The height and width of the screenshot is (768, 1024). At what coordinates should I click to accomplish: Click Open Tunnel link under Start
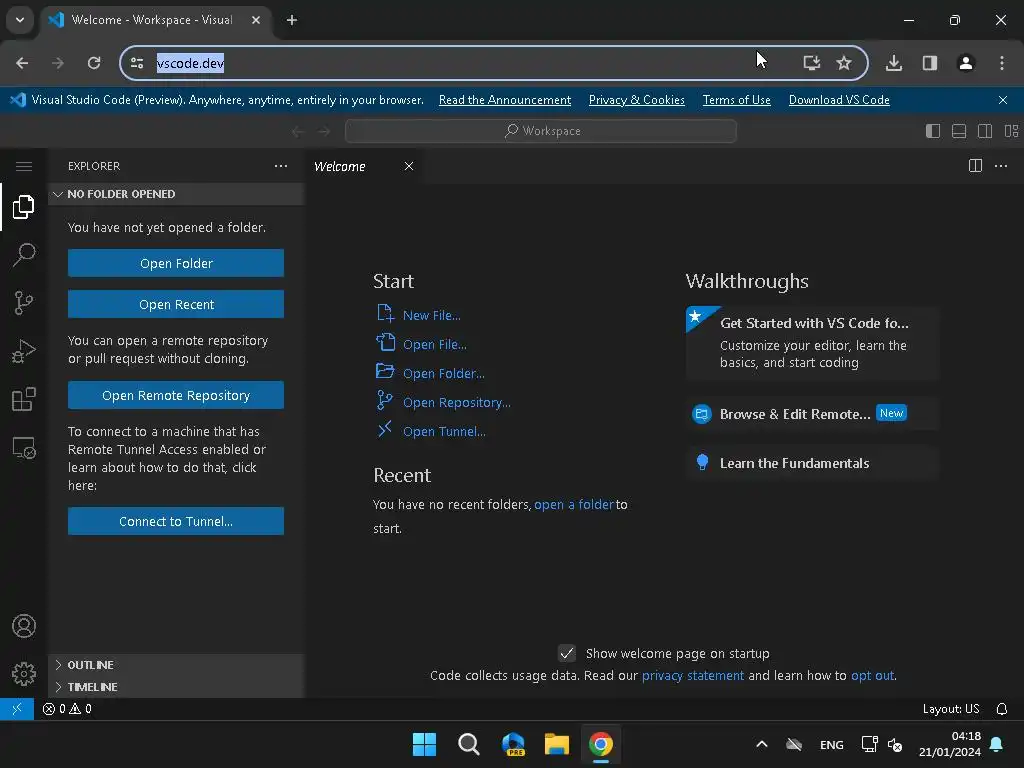click(444, 431)
